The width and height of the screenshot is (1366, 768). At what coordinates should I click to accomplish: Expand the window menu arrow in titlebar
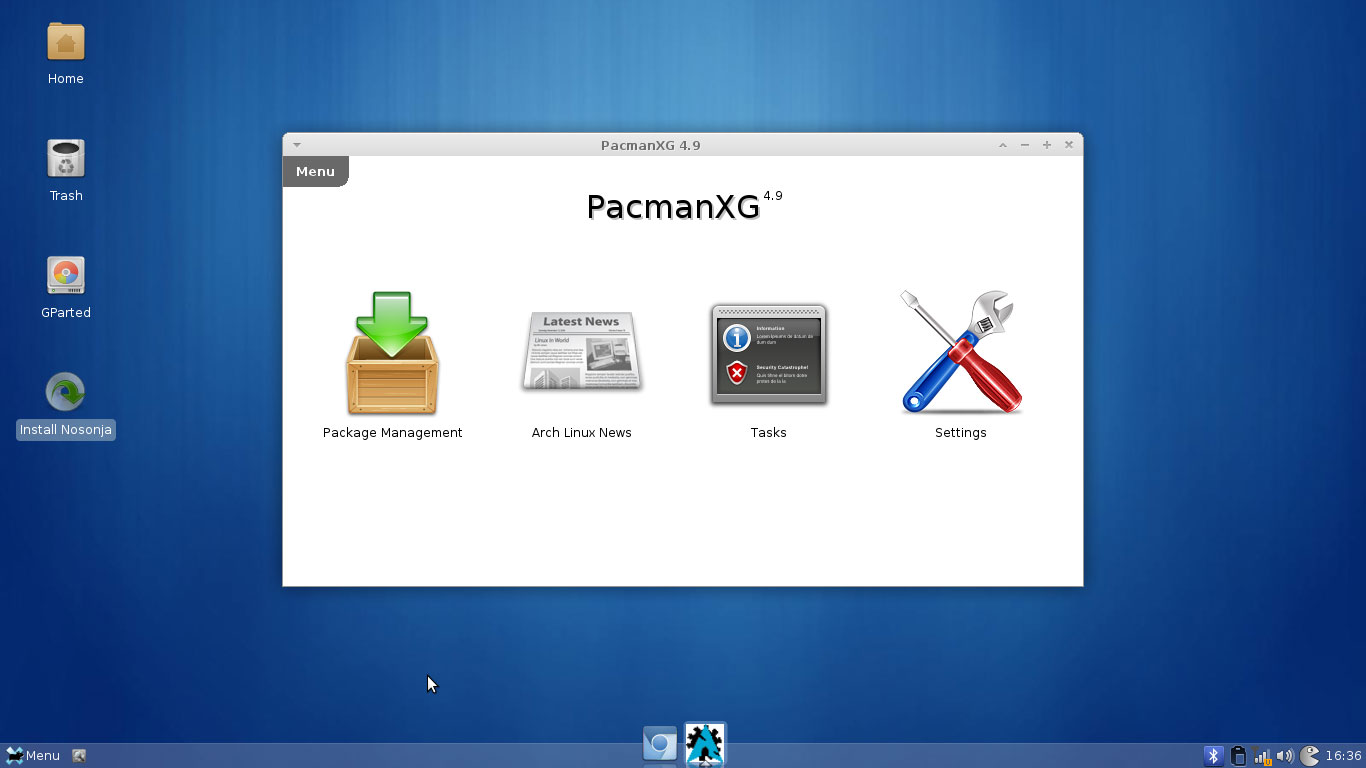[x=297, y=145]
